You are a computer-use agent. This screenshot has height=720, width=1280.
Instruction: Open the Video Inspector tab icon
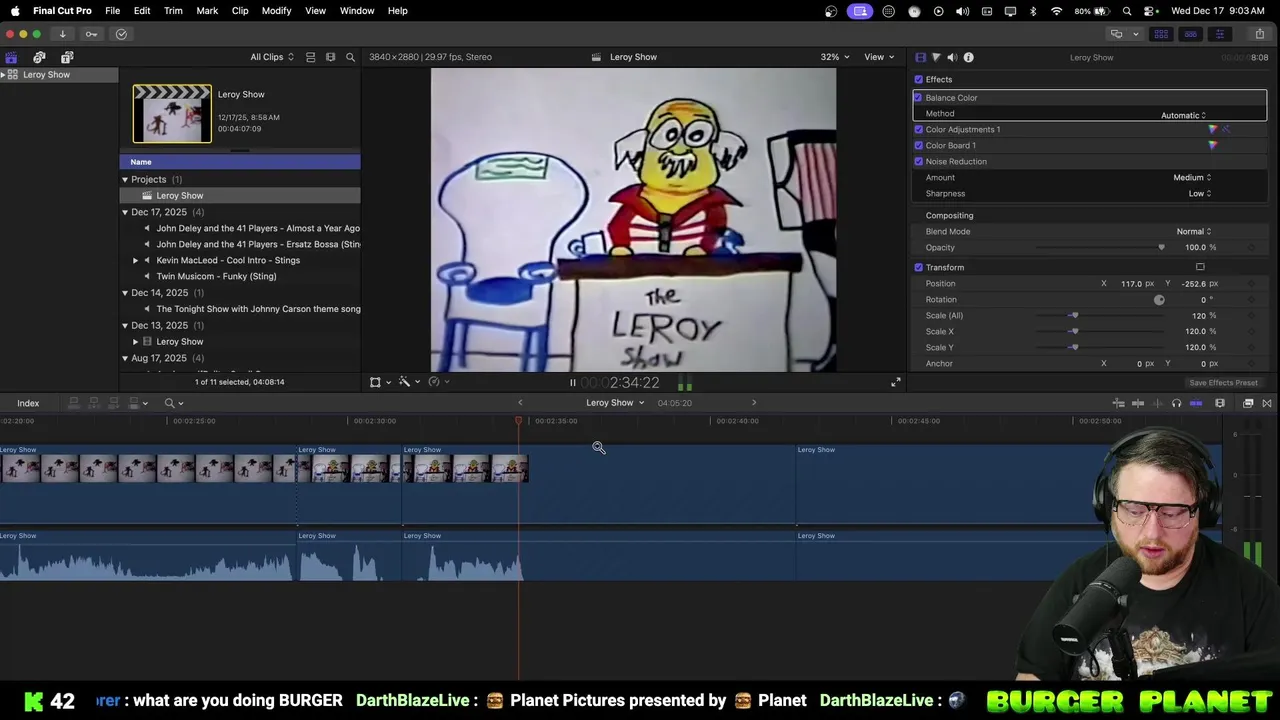pos(921,57)
